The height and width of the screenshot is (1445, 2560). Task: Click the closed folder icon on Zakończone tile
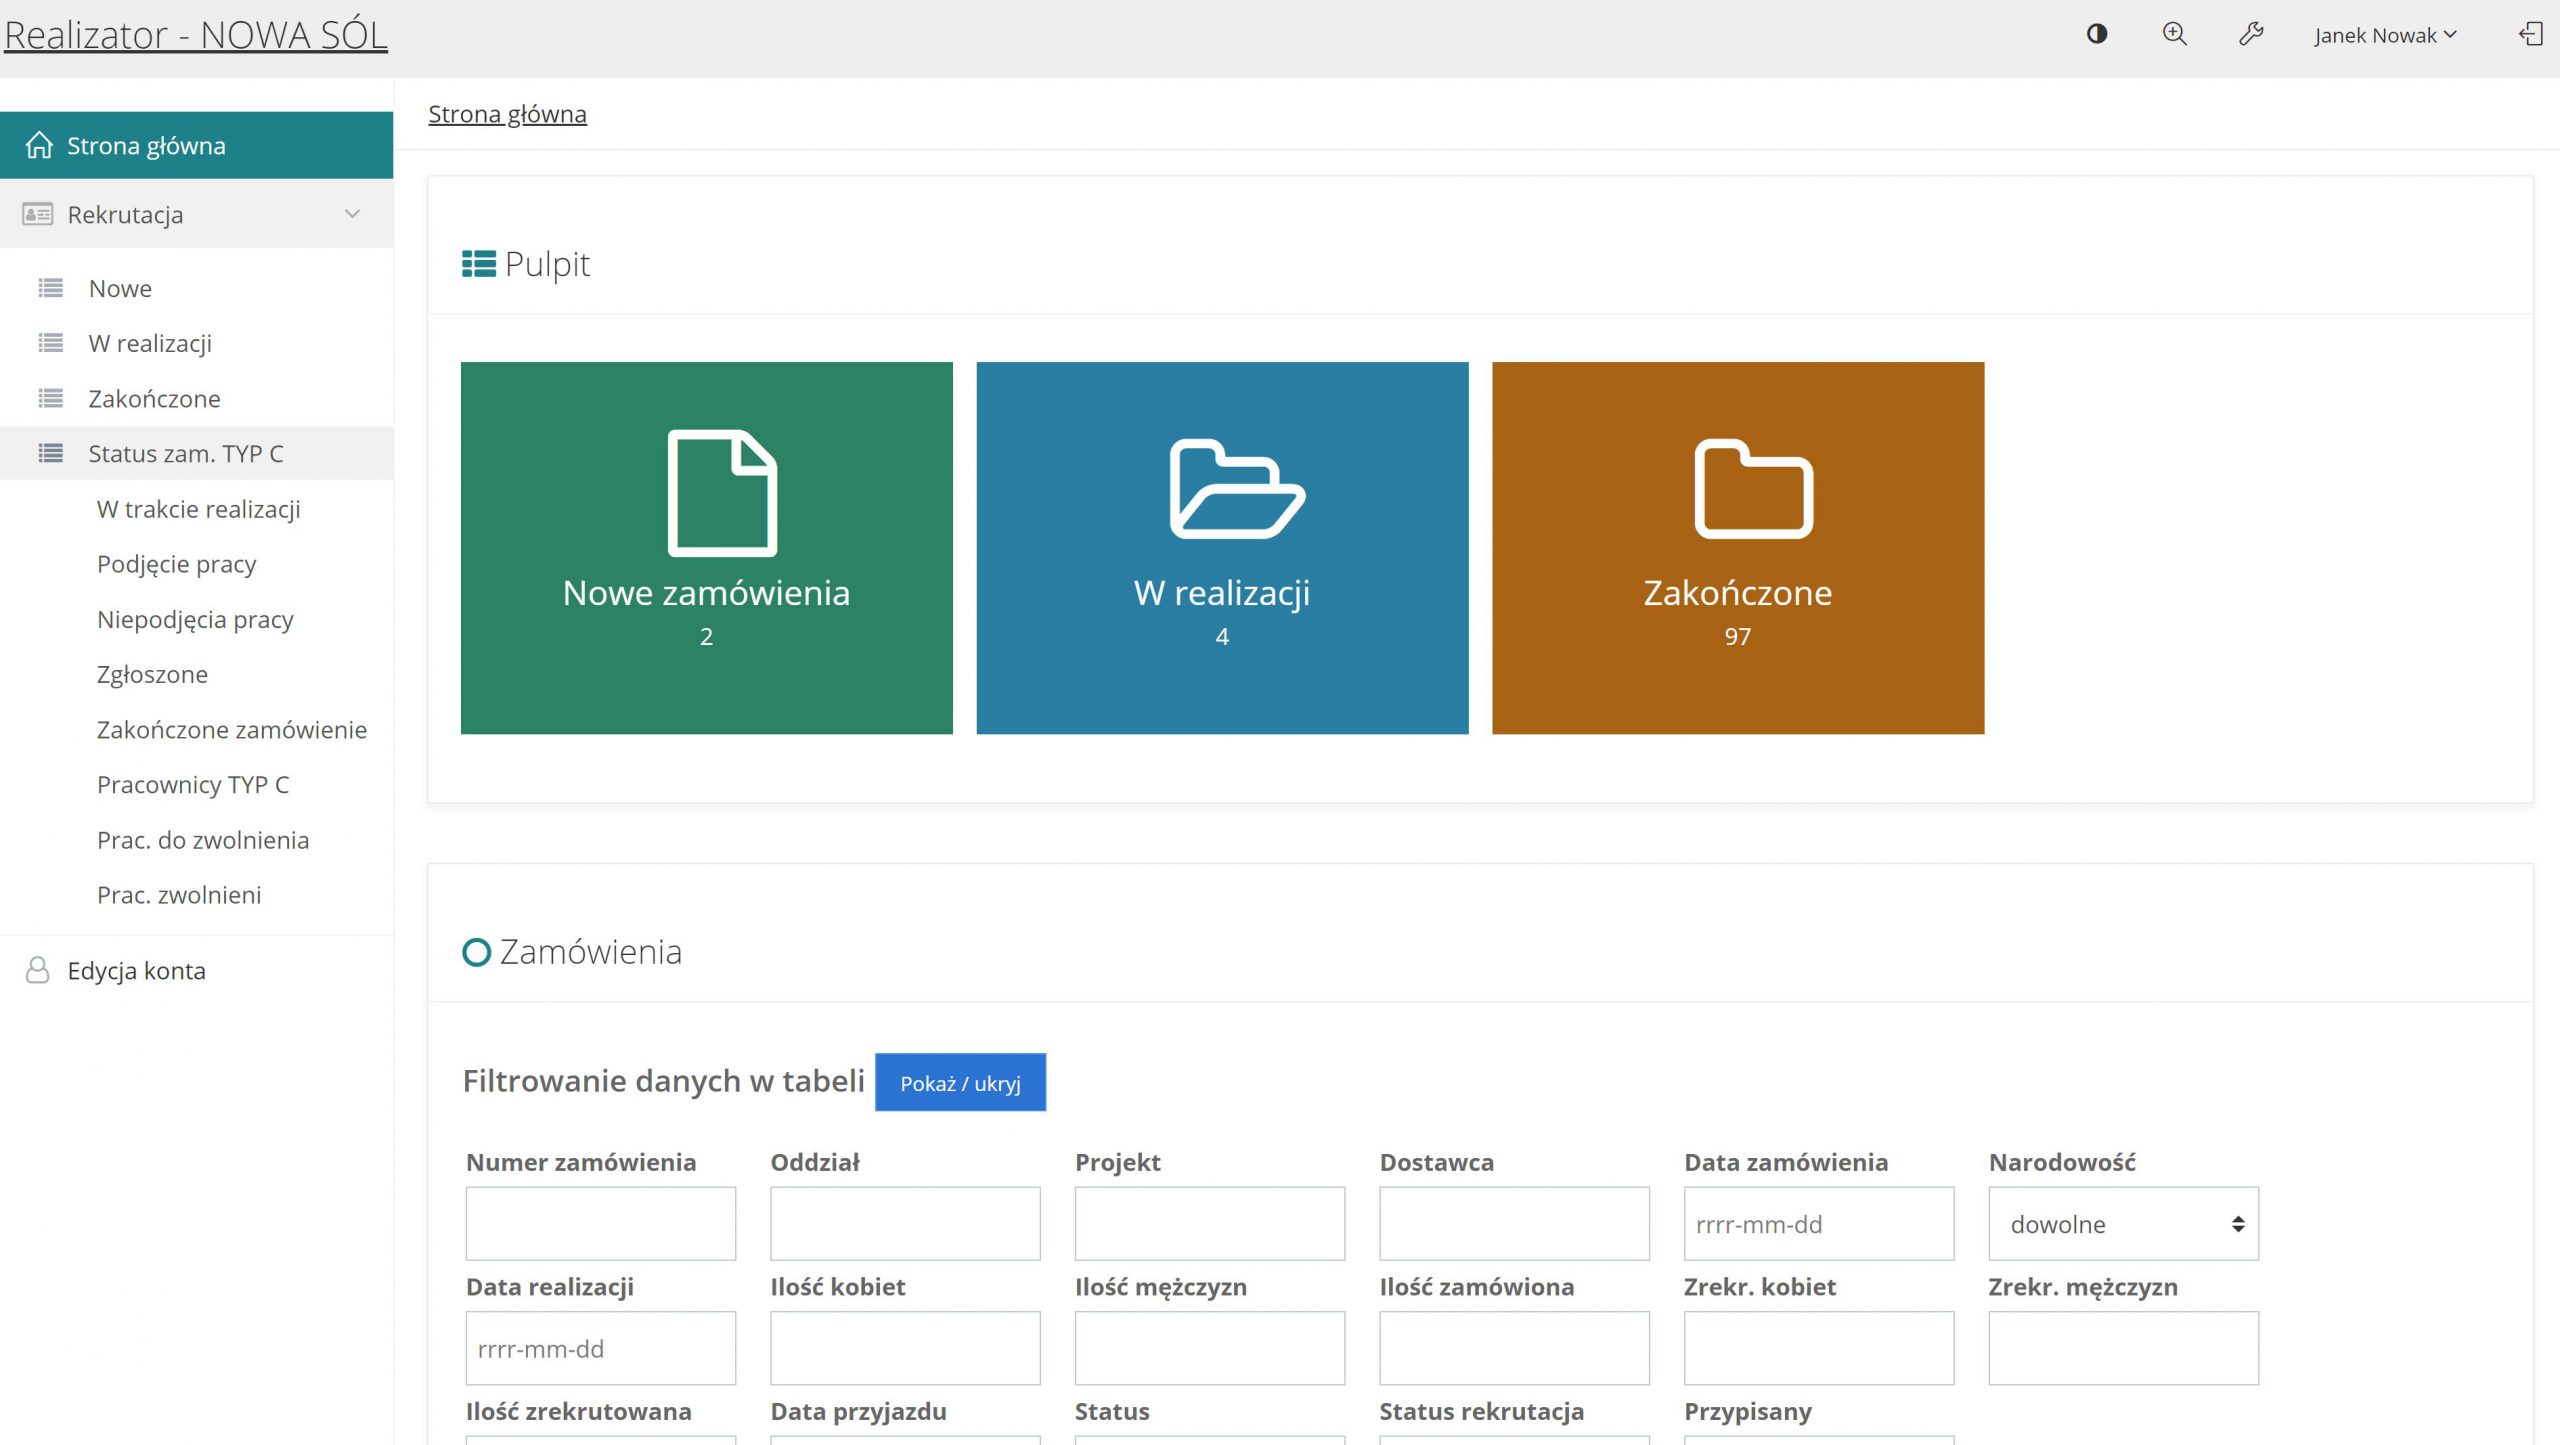tap(1753, 489)
